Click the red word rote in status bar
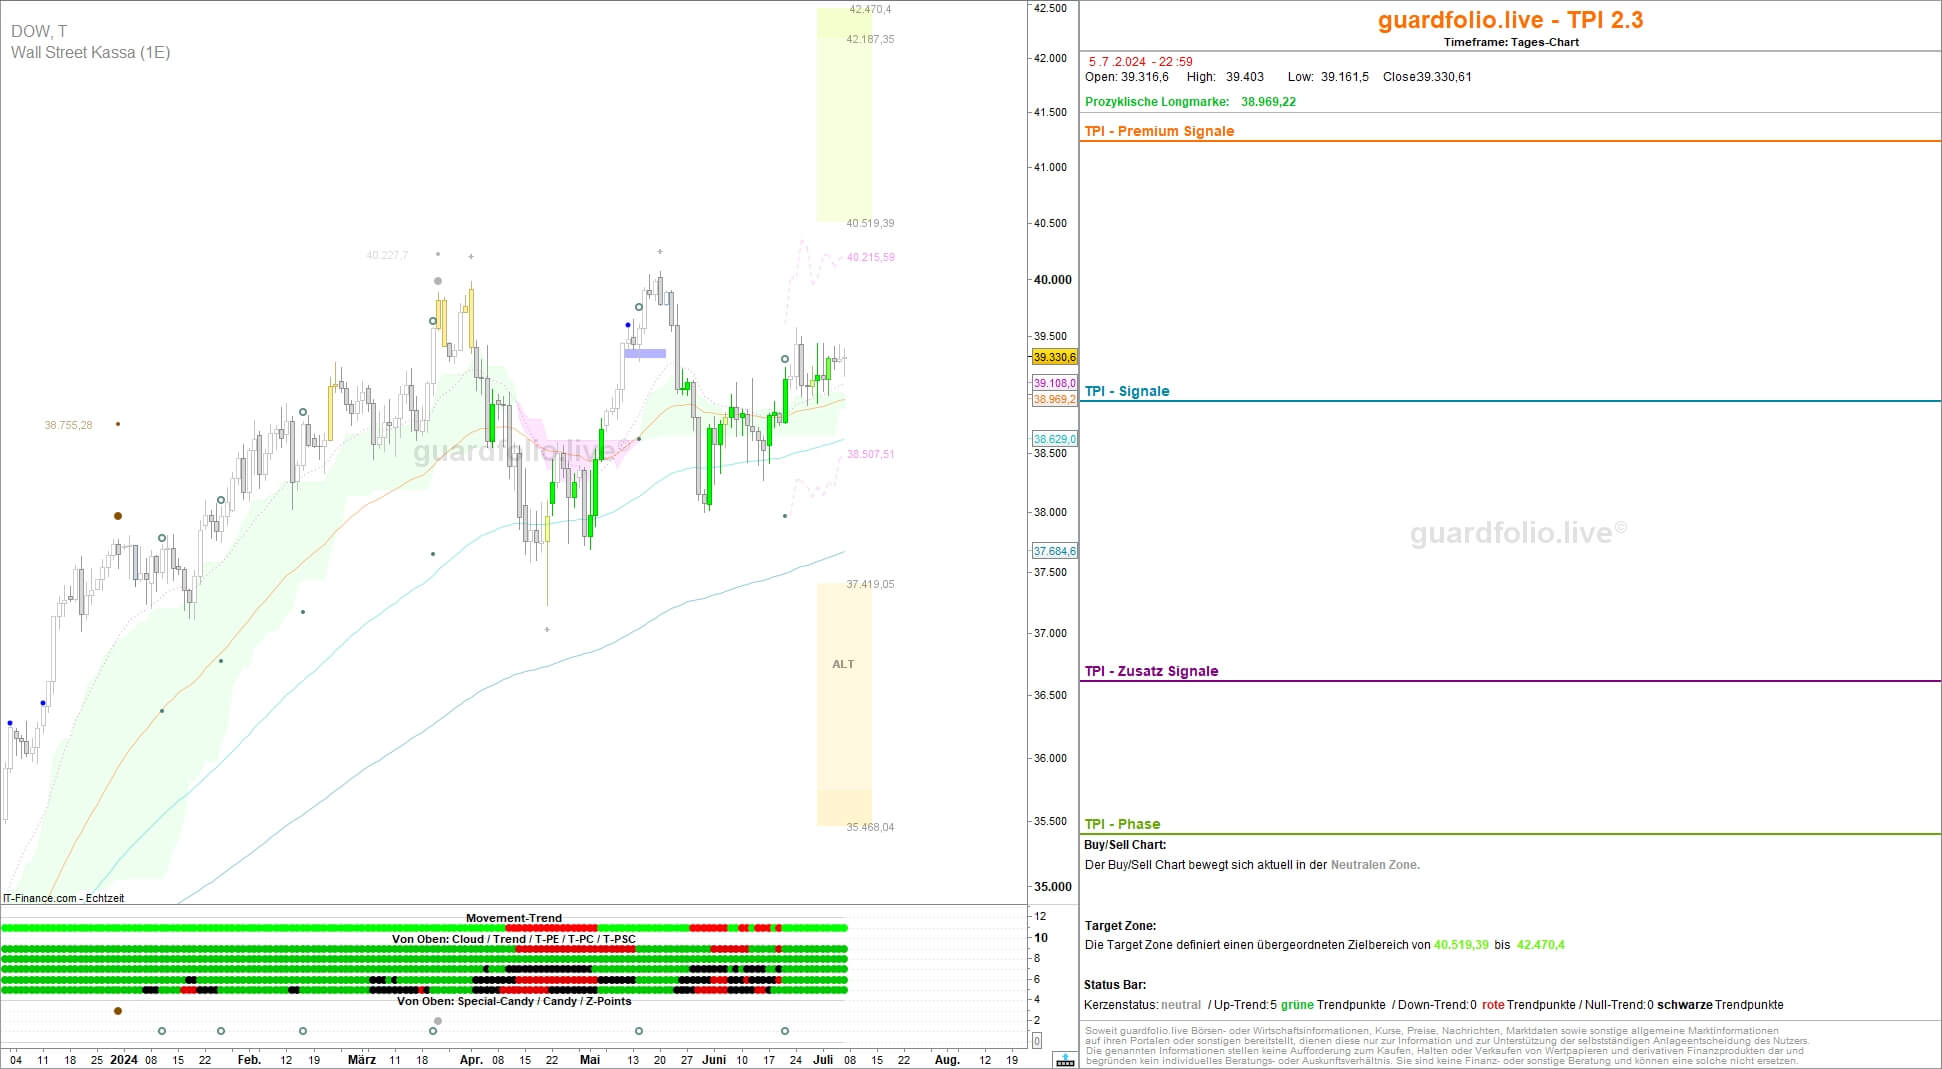The image size is (1942, 1069). [x=1493, y=1005]
